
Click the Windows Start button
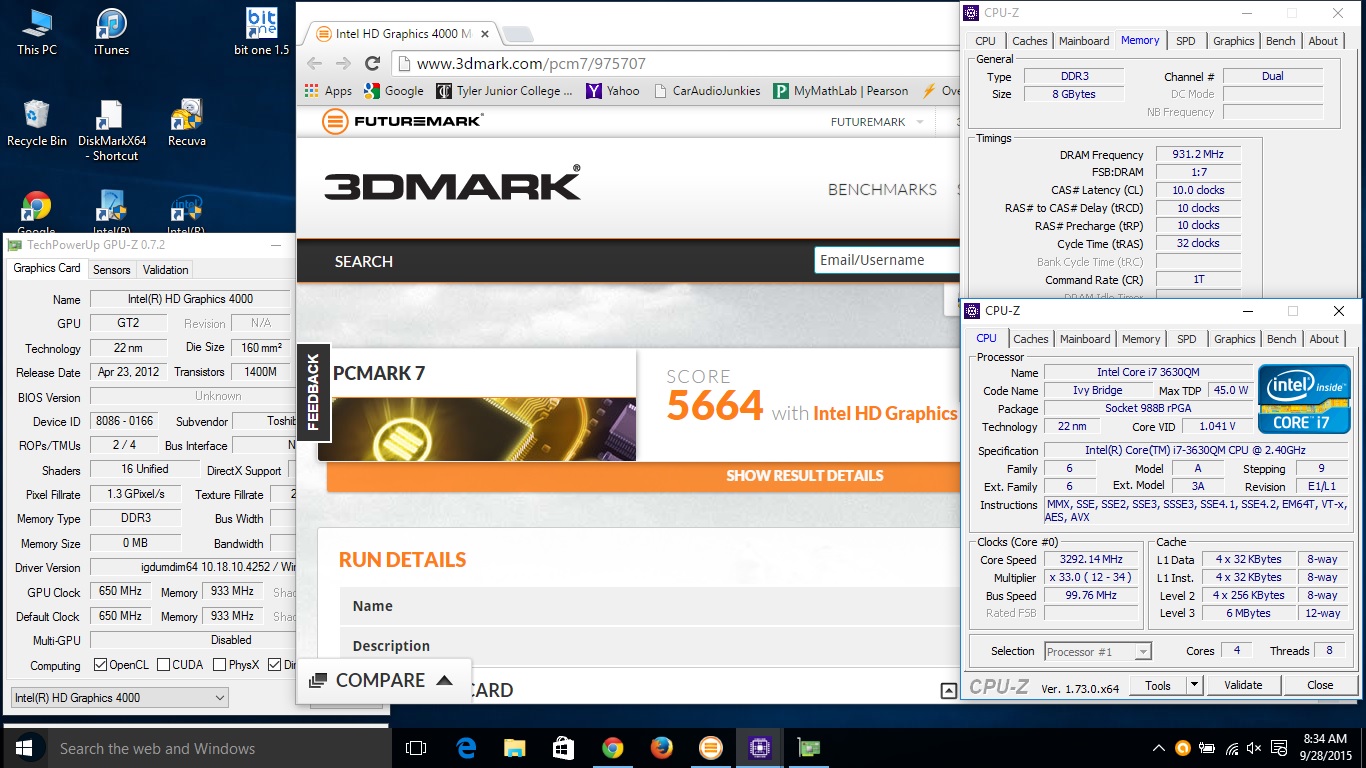click(24, 748)
